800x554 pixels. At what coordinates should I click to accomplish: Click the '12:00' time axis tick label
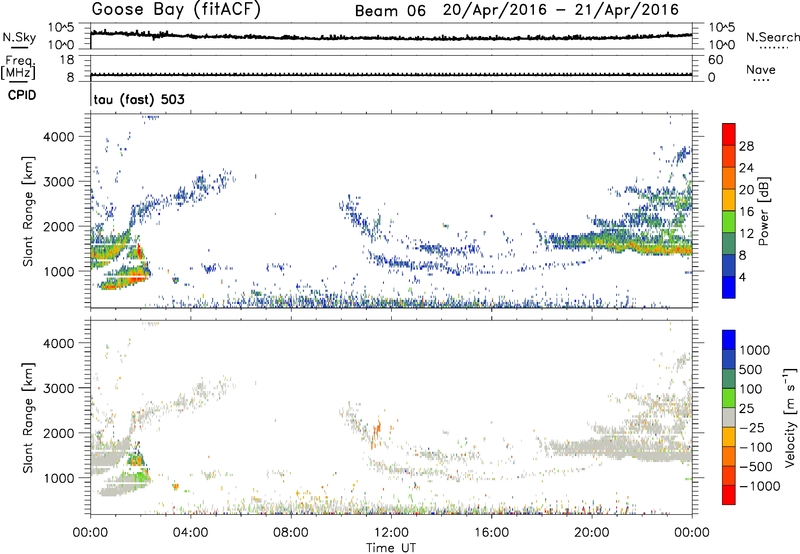click(x=391, y=533)
